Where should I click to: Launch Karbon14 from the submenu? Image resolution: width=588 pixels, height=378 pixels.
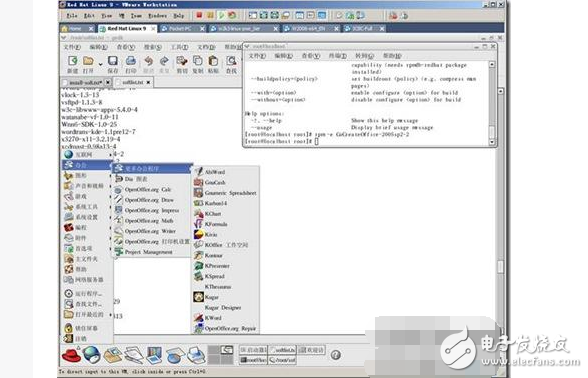pos(225,203)
